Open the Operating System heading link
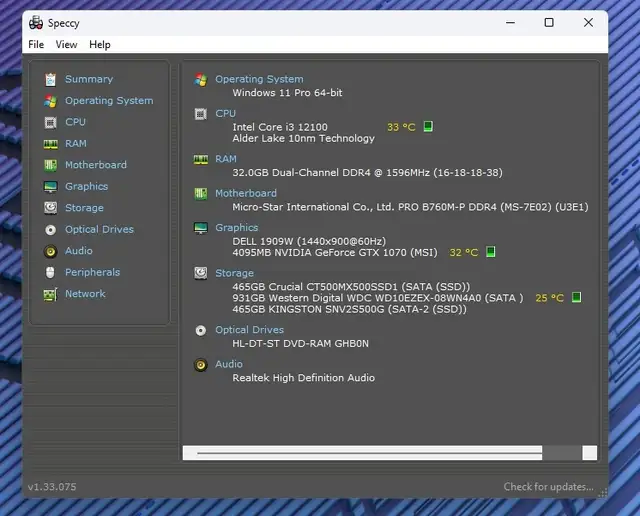The image size is (640, 516). pyautogui.click(x=259, y=79)
